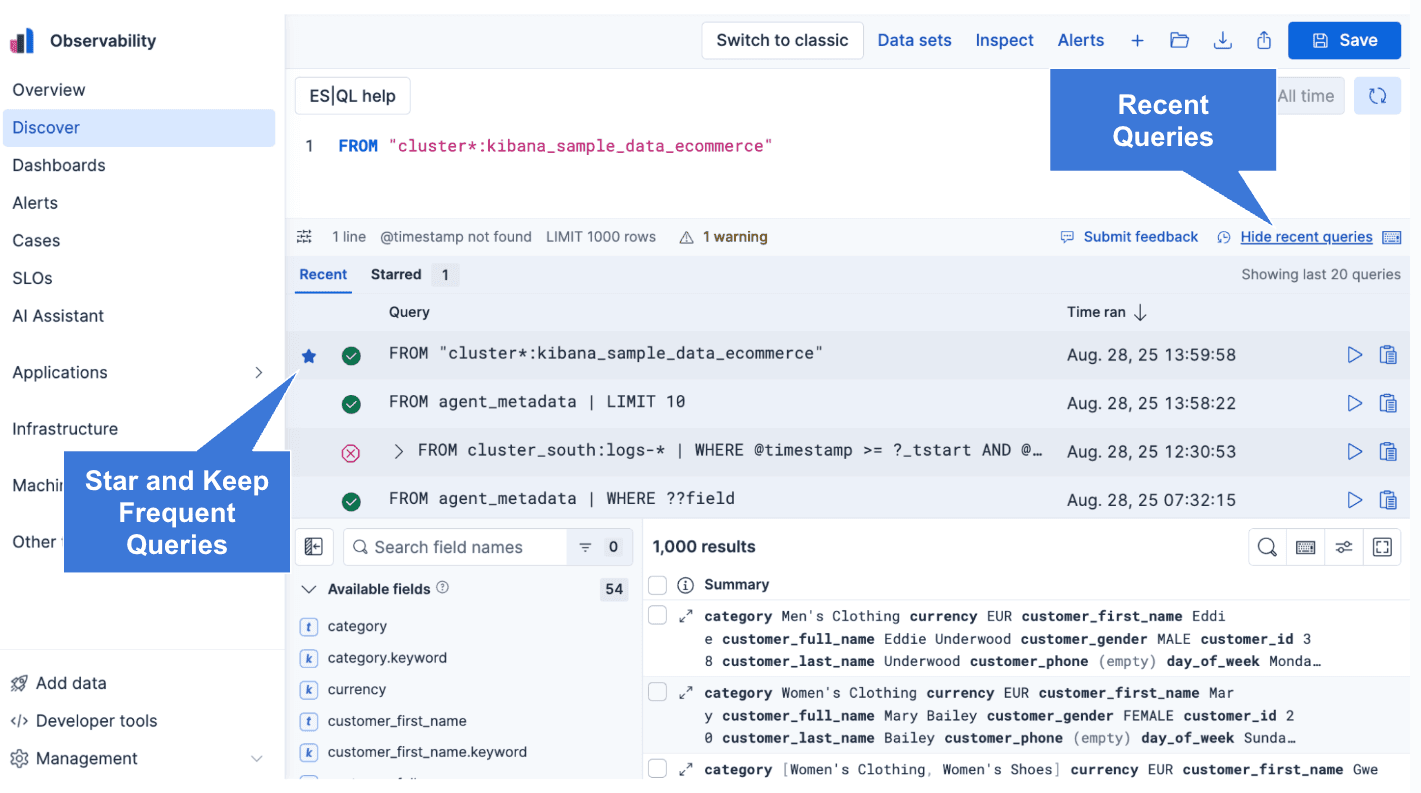Open display options for the results grid
The width and height of the screenshot is (1421, 793).
pos(1344,547)
